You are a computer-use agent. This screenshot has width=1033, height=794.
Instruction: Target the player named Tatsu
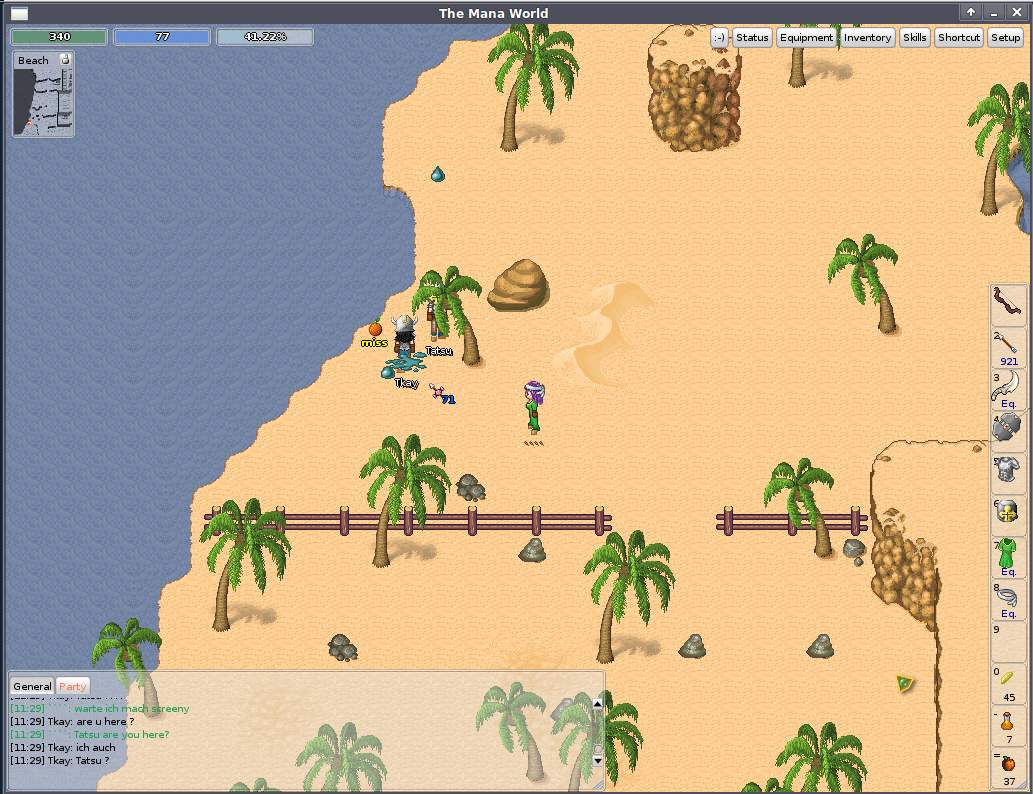[x=432, y=320]
